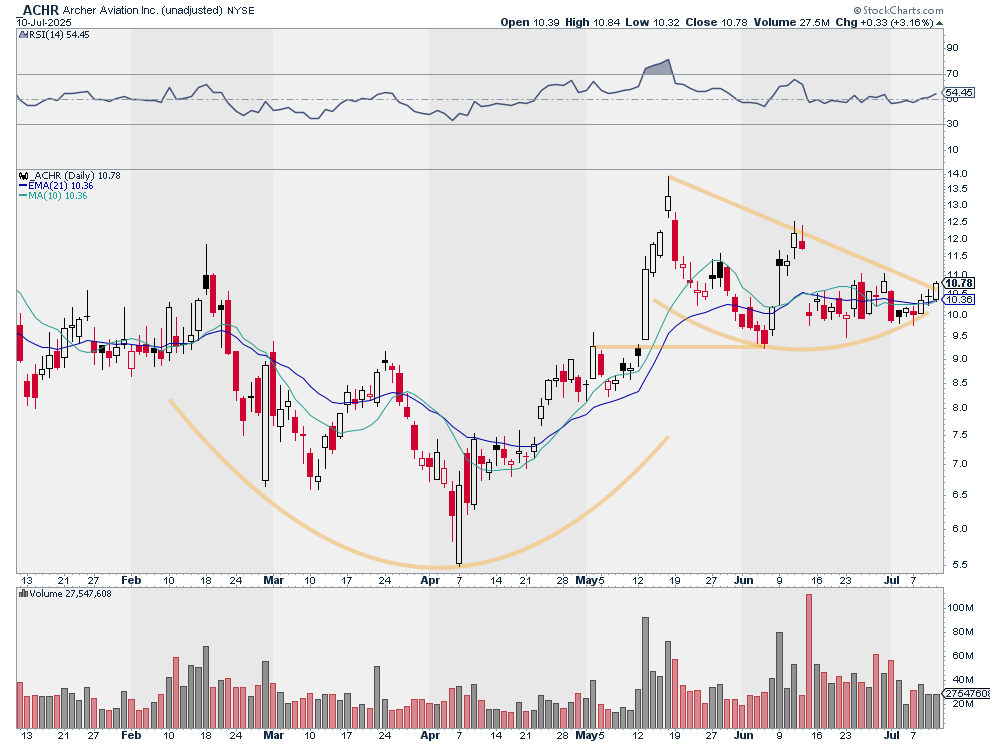Click the 14.0 price axis label
Image resolution: width=990 pixels, height=744 pixels.
coord(957,174)
